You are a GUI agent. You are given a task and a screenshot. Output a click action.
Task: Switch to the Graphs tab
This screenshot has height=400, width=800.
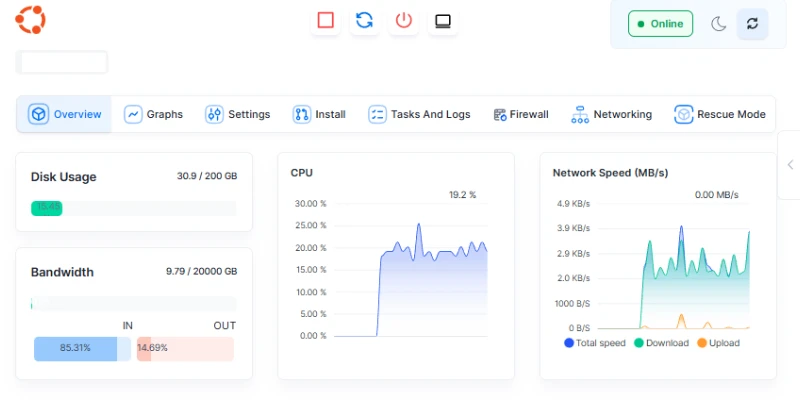[x=153, y=114]
